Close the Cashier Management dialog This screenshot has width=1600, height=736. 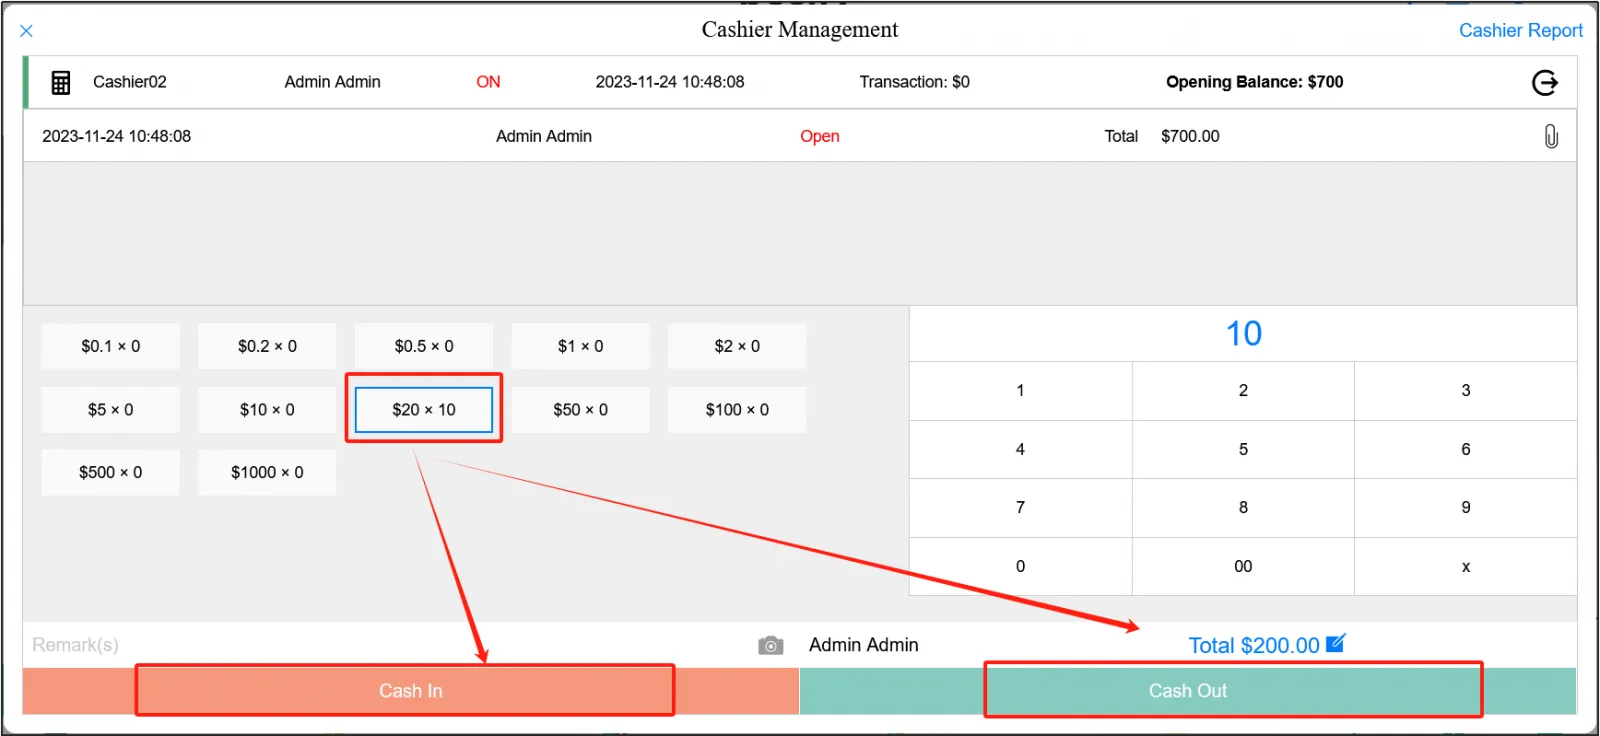point(27,31)
